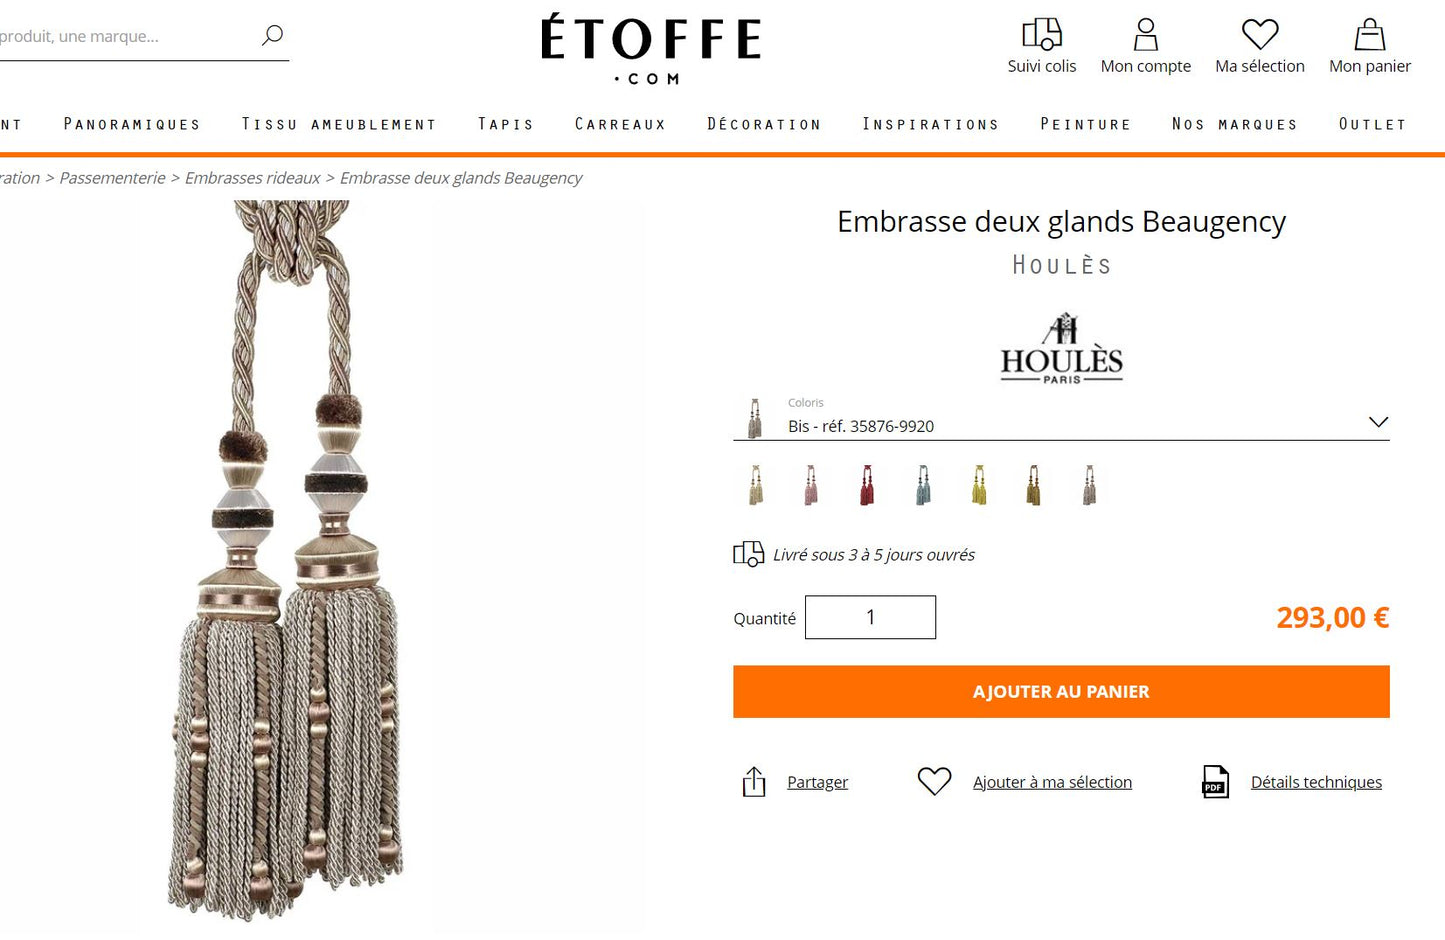1445x940 pixels.
Task: Choose the blue tassel color swatch
Action: click(x=923, y=485)
